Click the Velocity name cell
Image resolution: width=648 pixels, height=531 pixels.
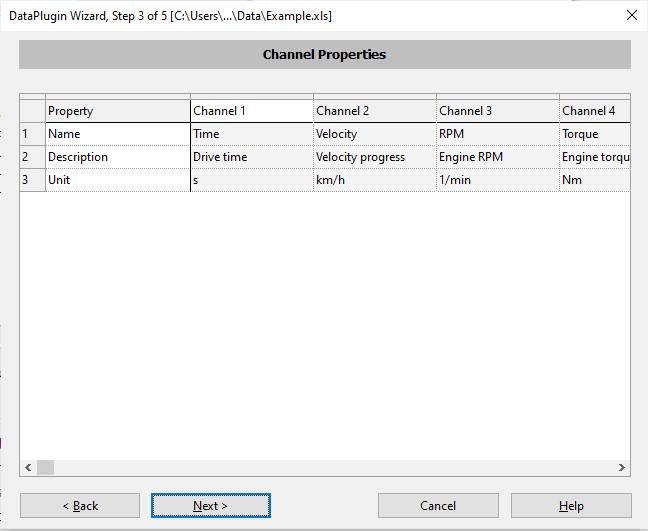(x=374, y=134)
